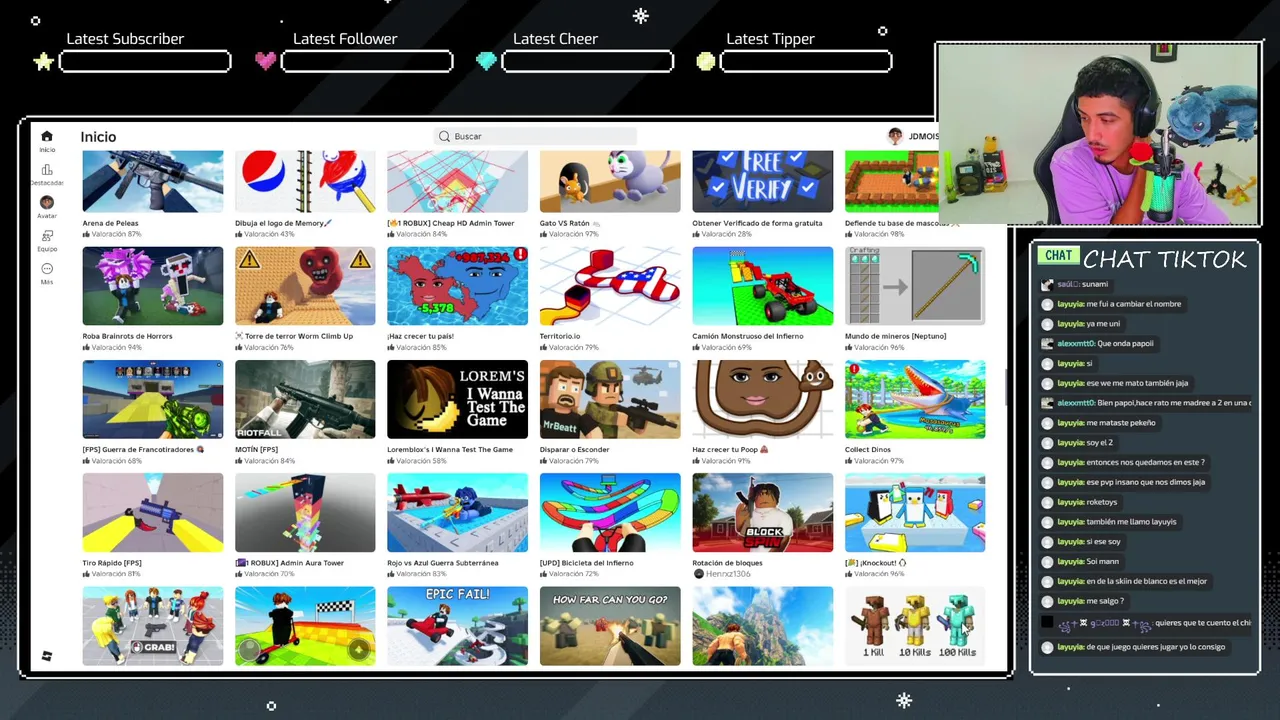This screenshot has width=1280, height=720.
Task: Click Valoración 97% under Collect Dinos
Action: coord(878,461)
